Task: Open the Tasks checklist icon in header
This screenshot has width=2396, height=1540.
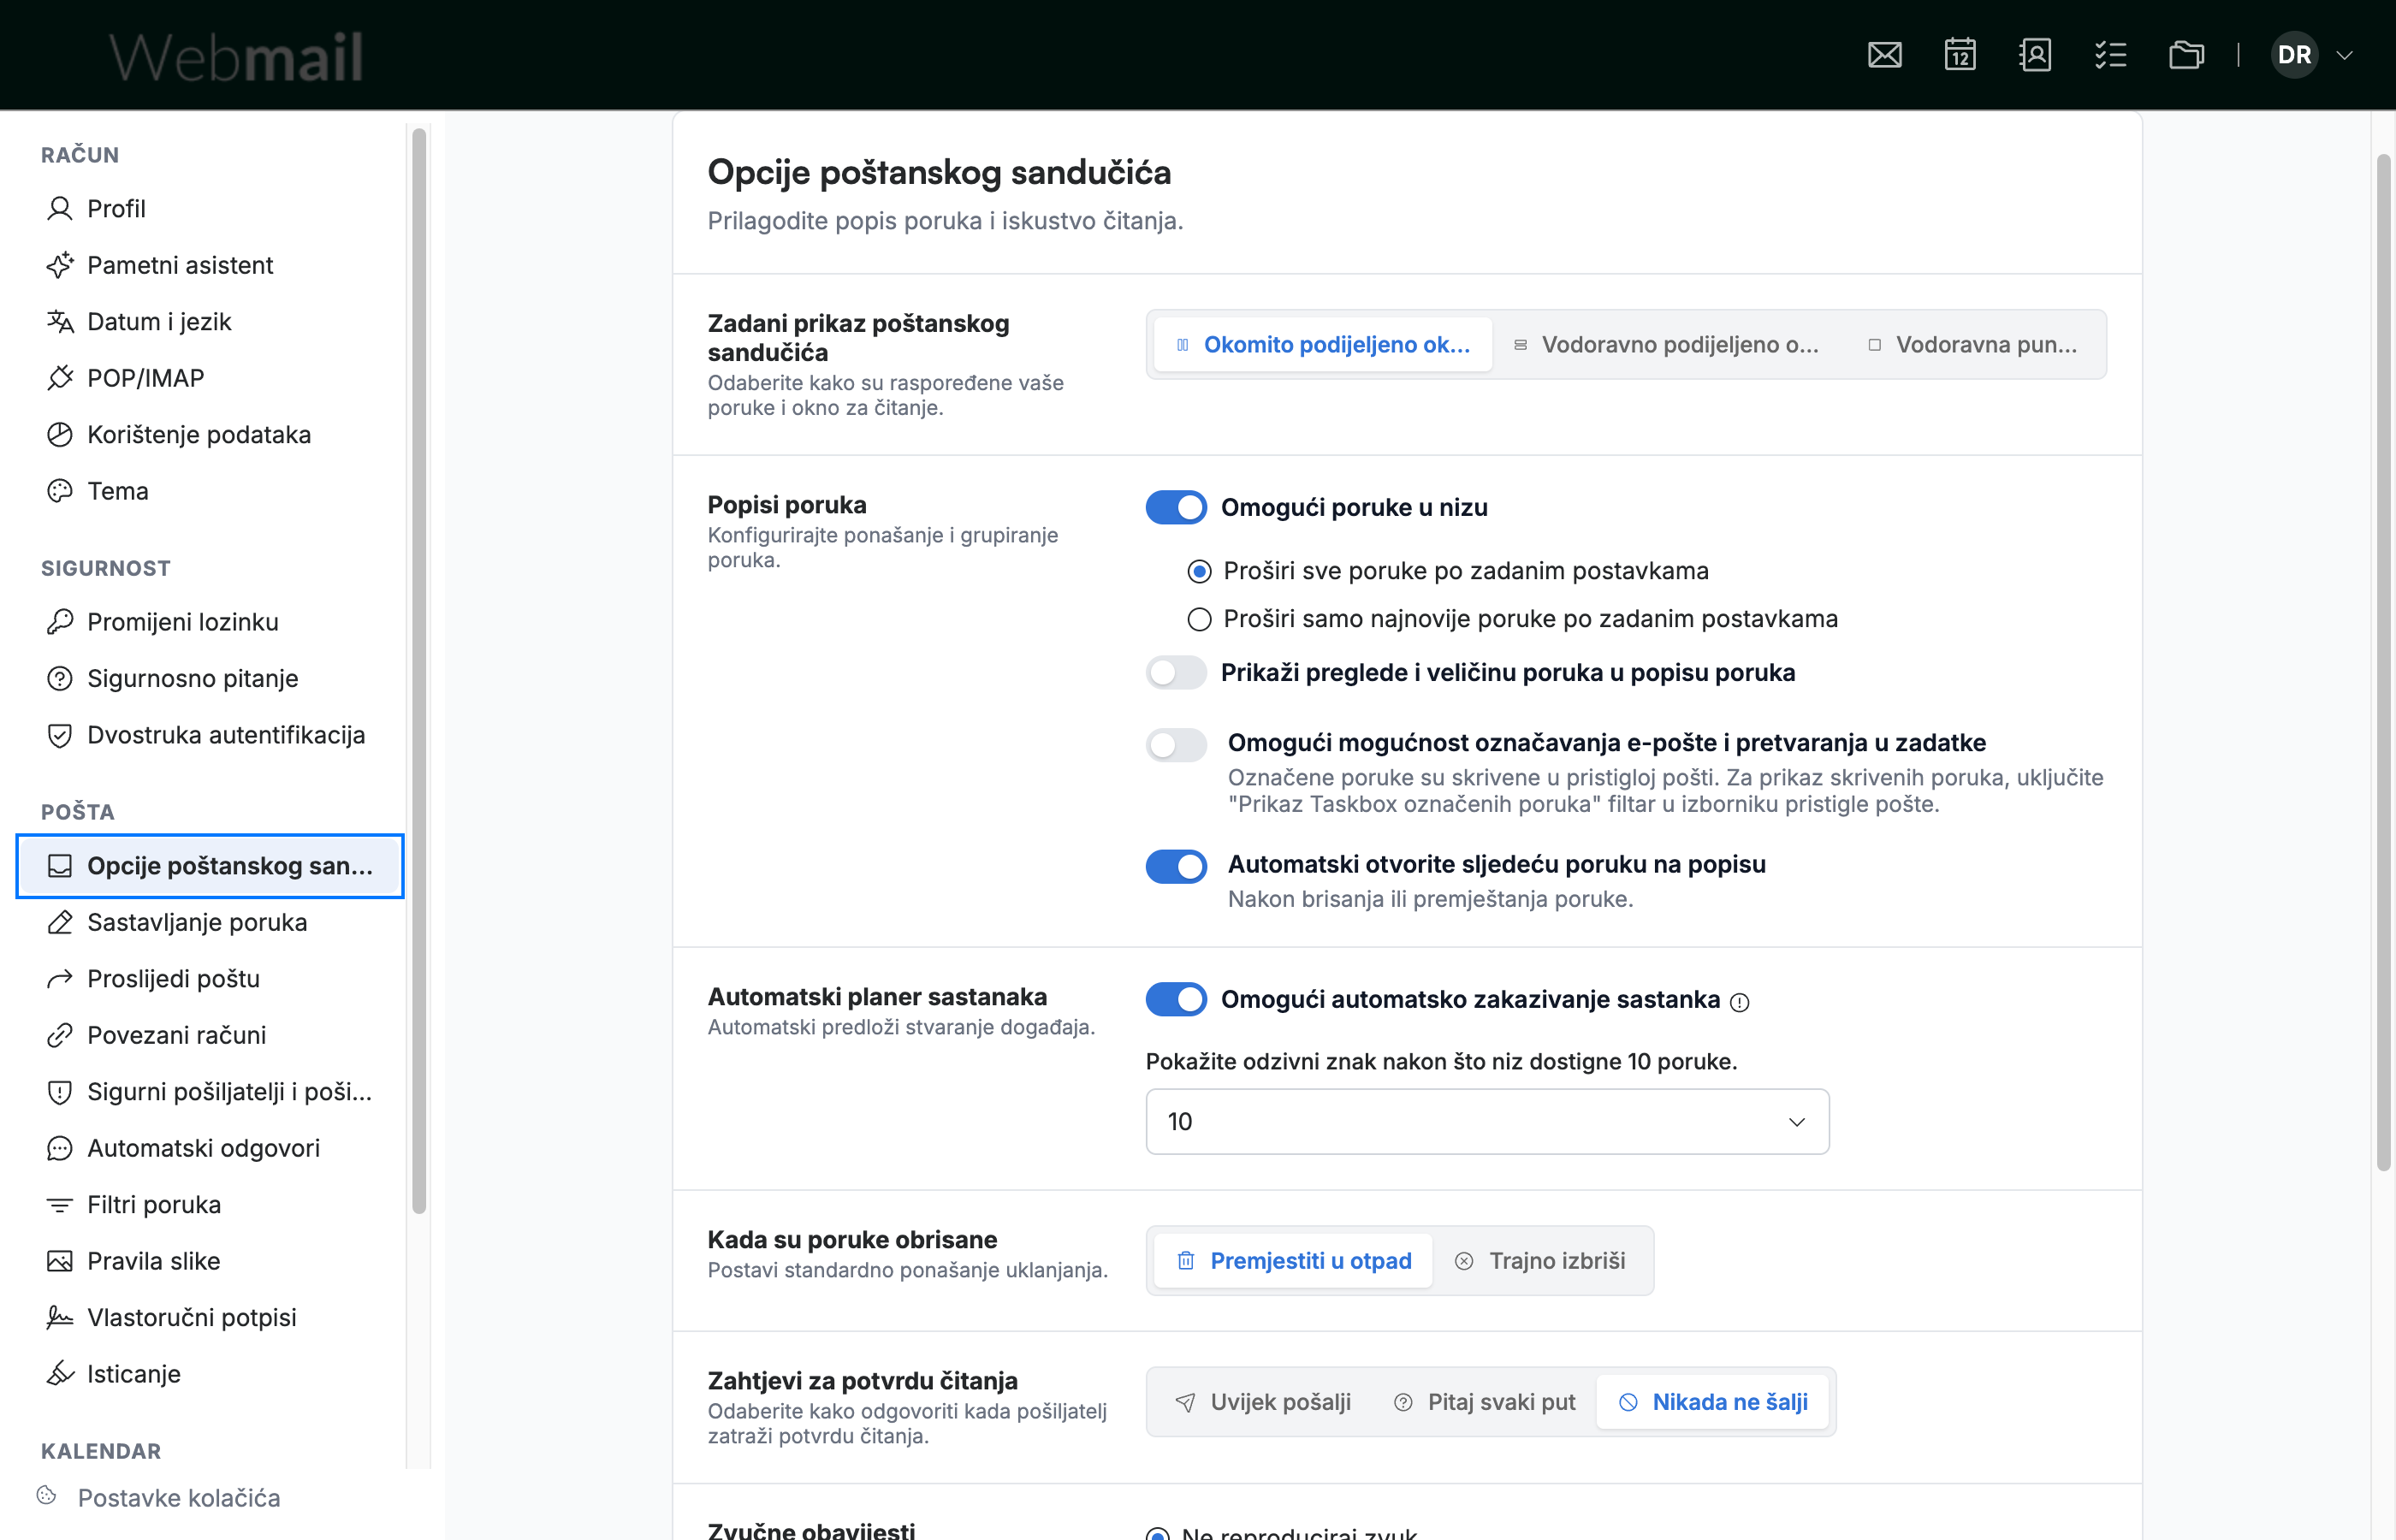Action: [x=2110, y=55]
